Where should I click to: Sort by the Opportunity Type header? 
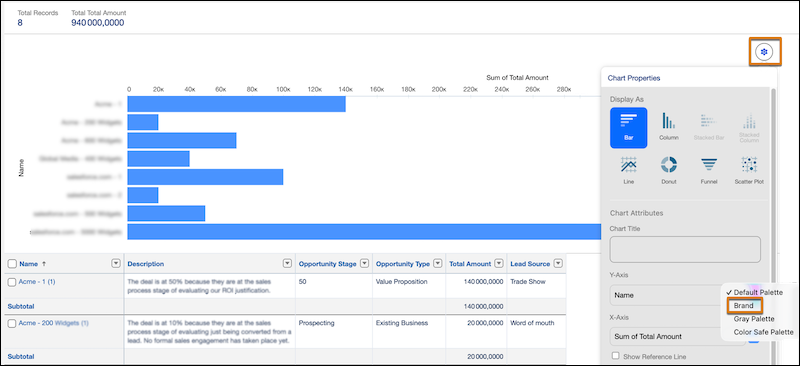[403, 264]
